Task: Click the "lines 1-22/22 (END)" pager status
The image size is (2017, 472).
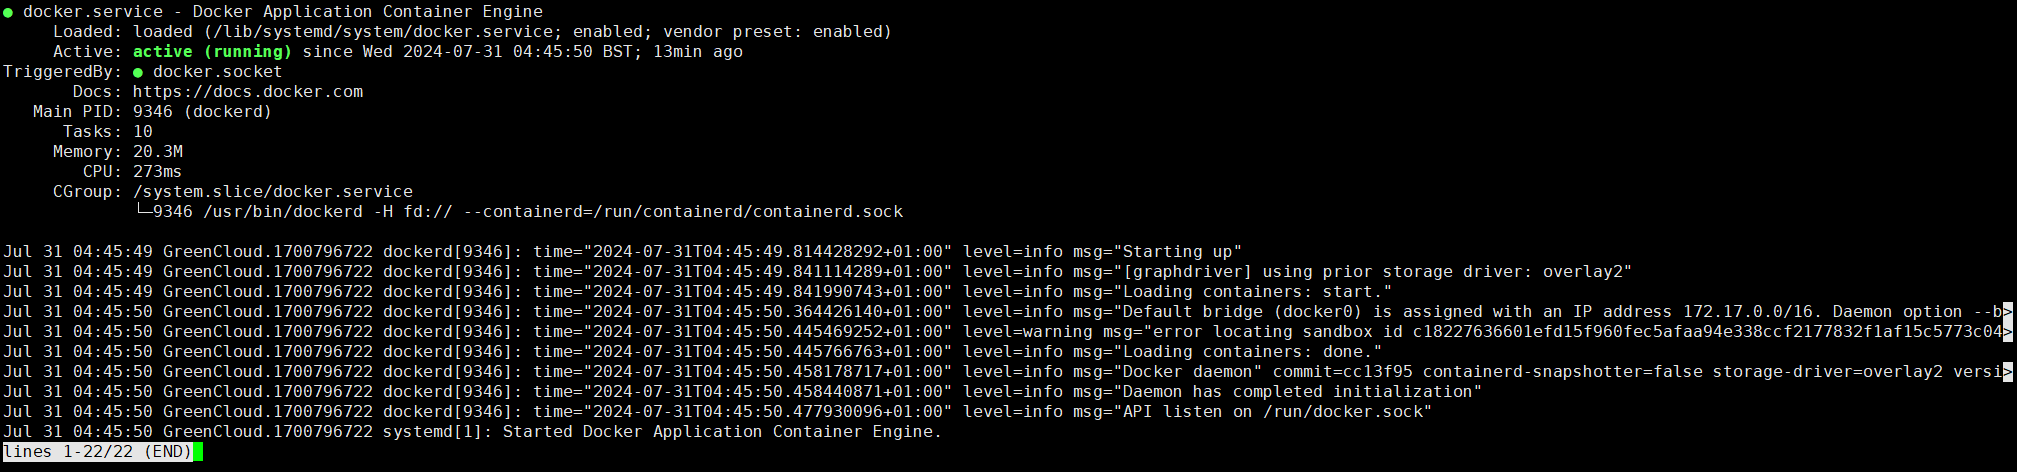Action: (x=98, y=452)
